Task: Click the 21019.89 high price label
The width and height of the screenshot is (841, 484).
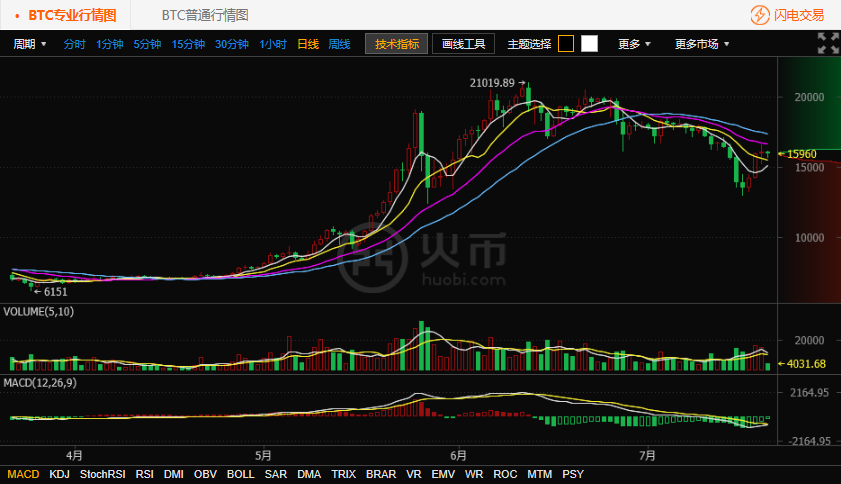Action: 492,83
